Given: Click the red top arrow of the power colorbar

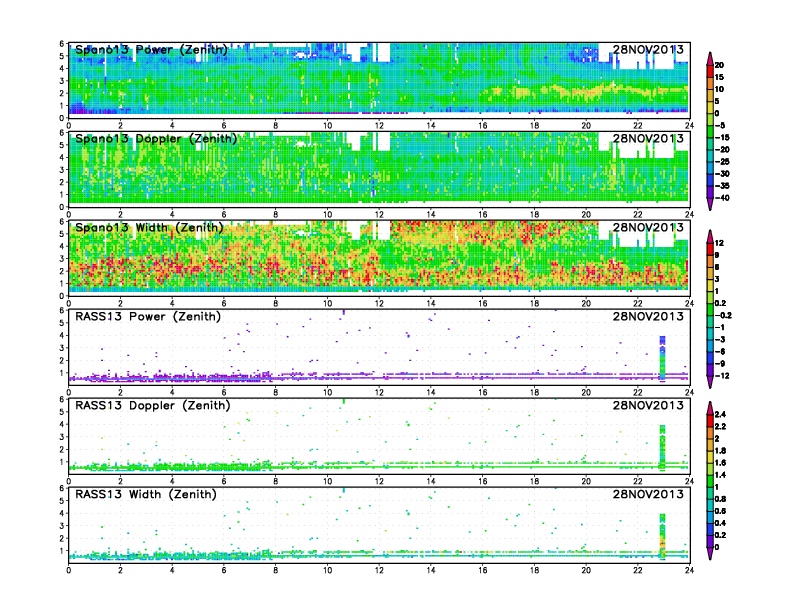Looking at the screenshot, I should click(x=709, y=56).
